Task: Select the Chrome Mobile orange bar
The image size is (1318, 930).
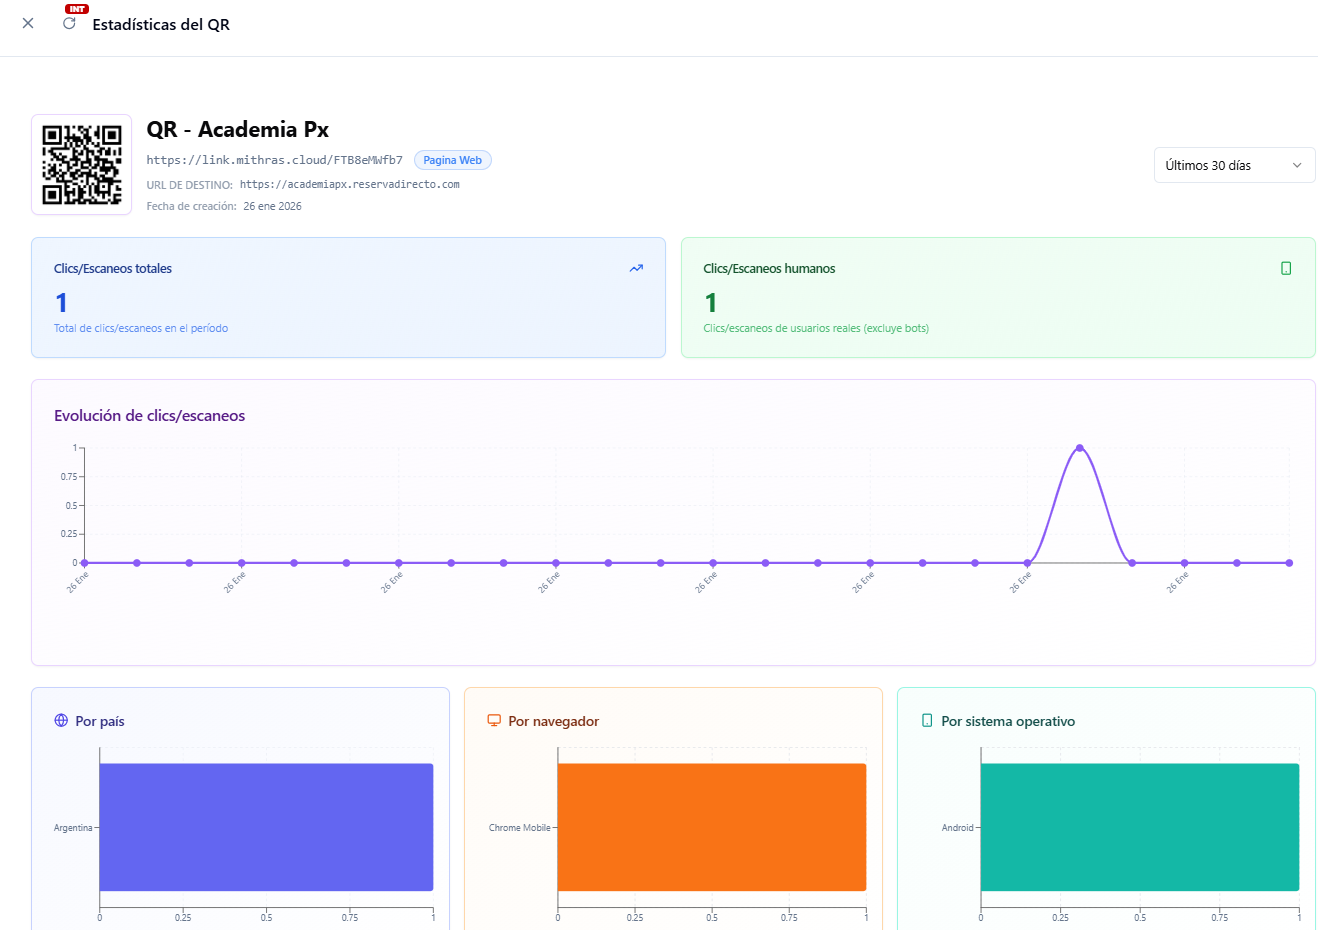Action: [711, 827]
